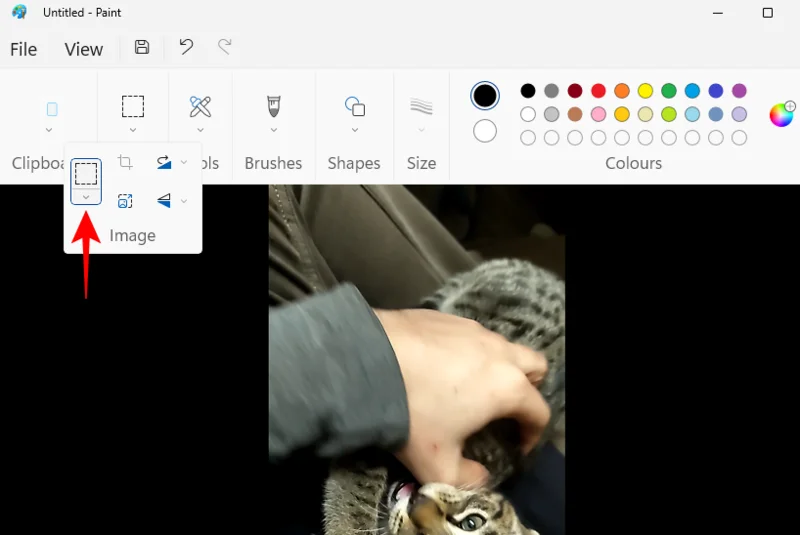
Task: Open the View menu
Action: click(84, 49)
